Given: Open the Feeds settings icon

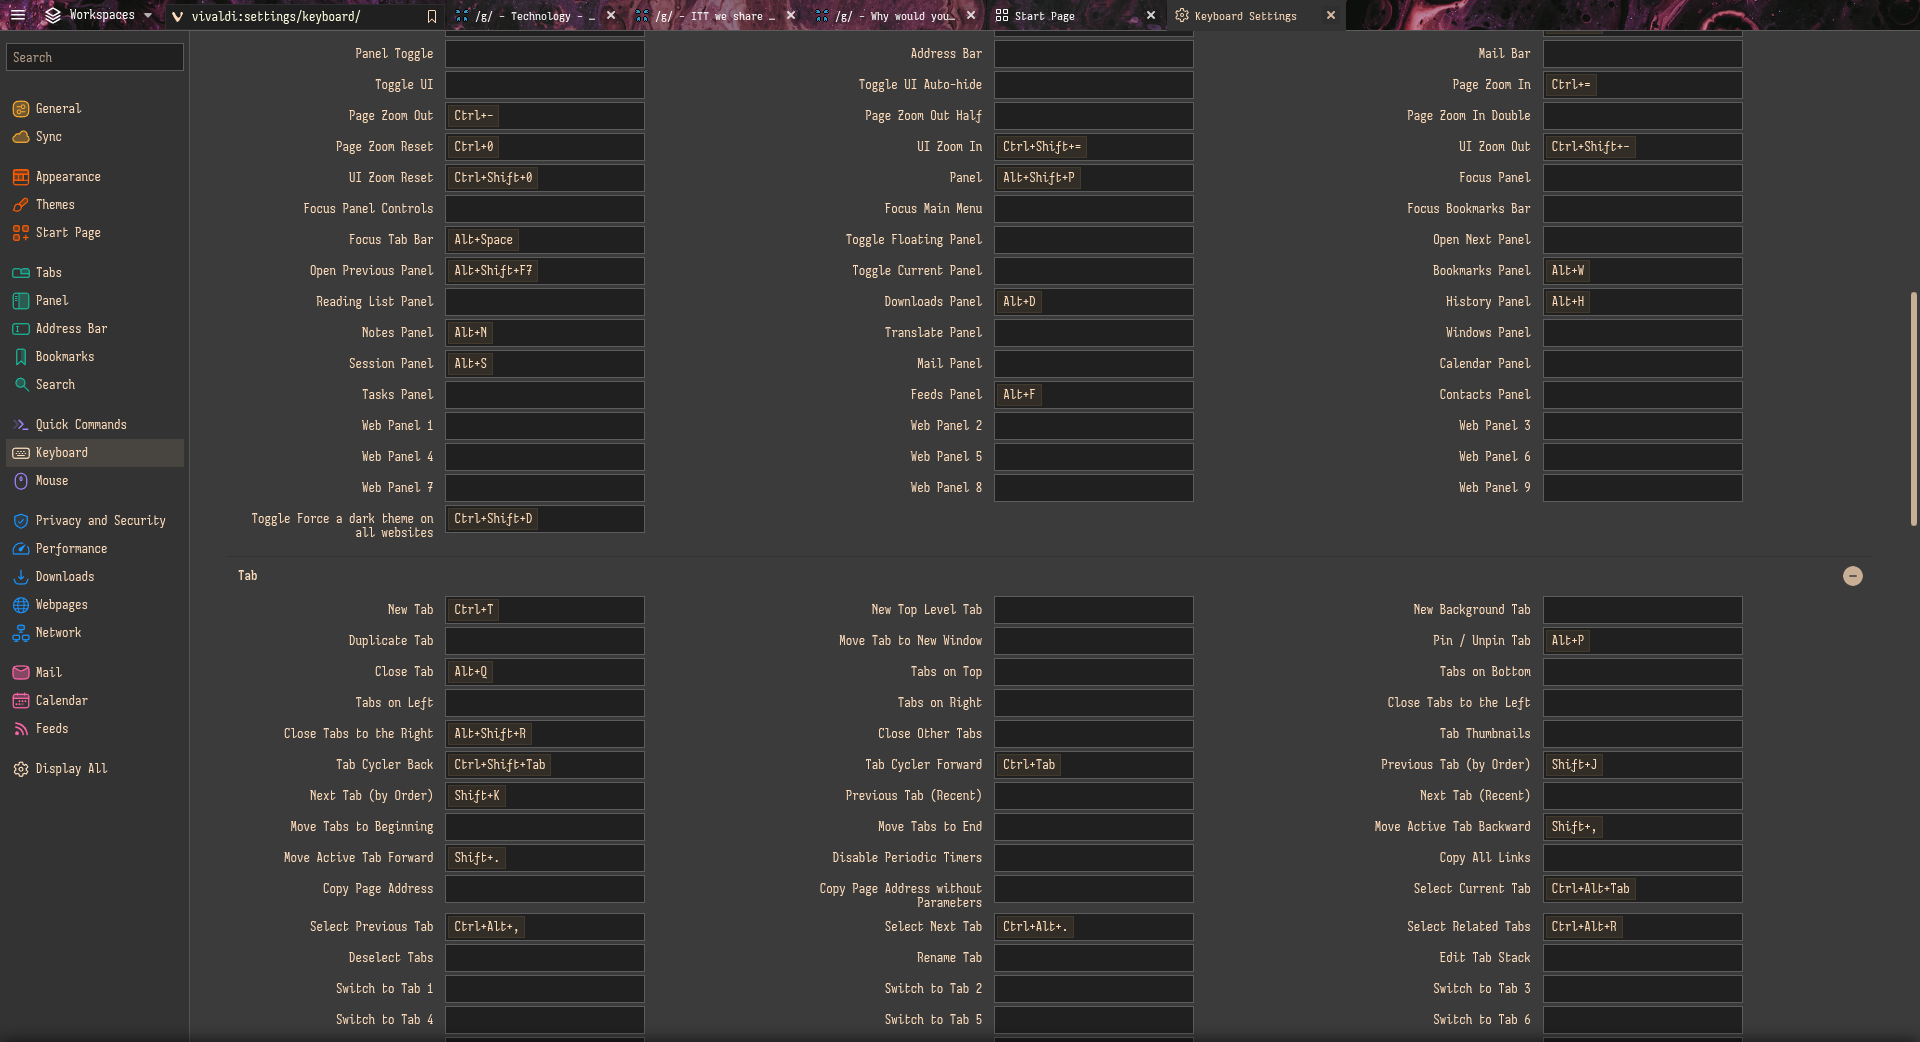Looking at the screenshot, I should pos(21,729).
